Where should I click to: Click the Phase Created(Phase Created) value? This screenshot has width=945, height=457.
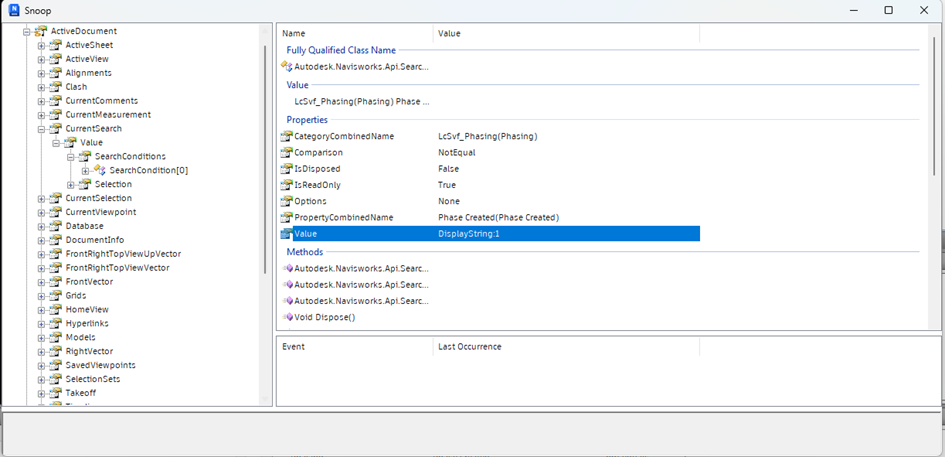(x=498, y=217)
